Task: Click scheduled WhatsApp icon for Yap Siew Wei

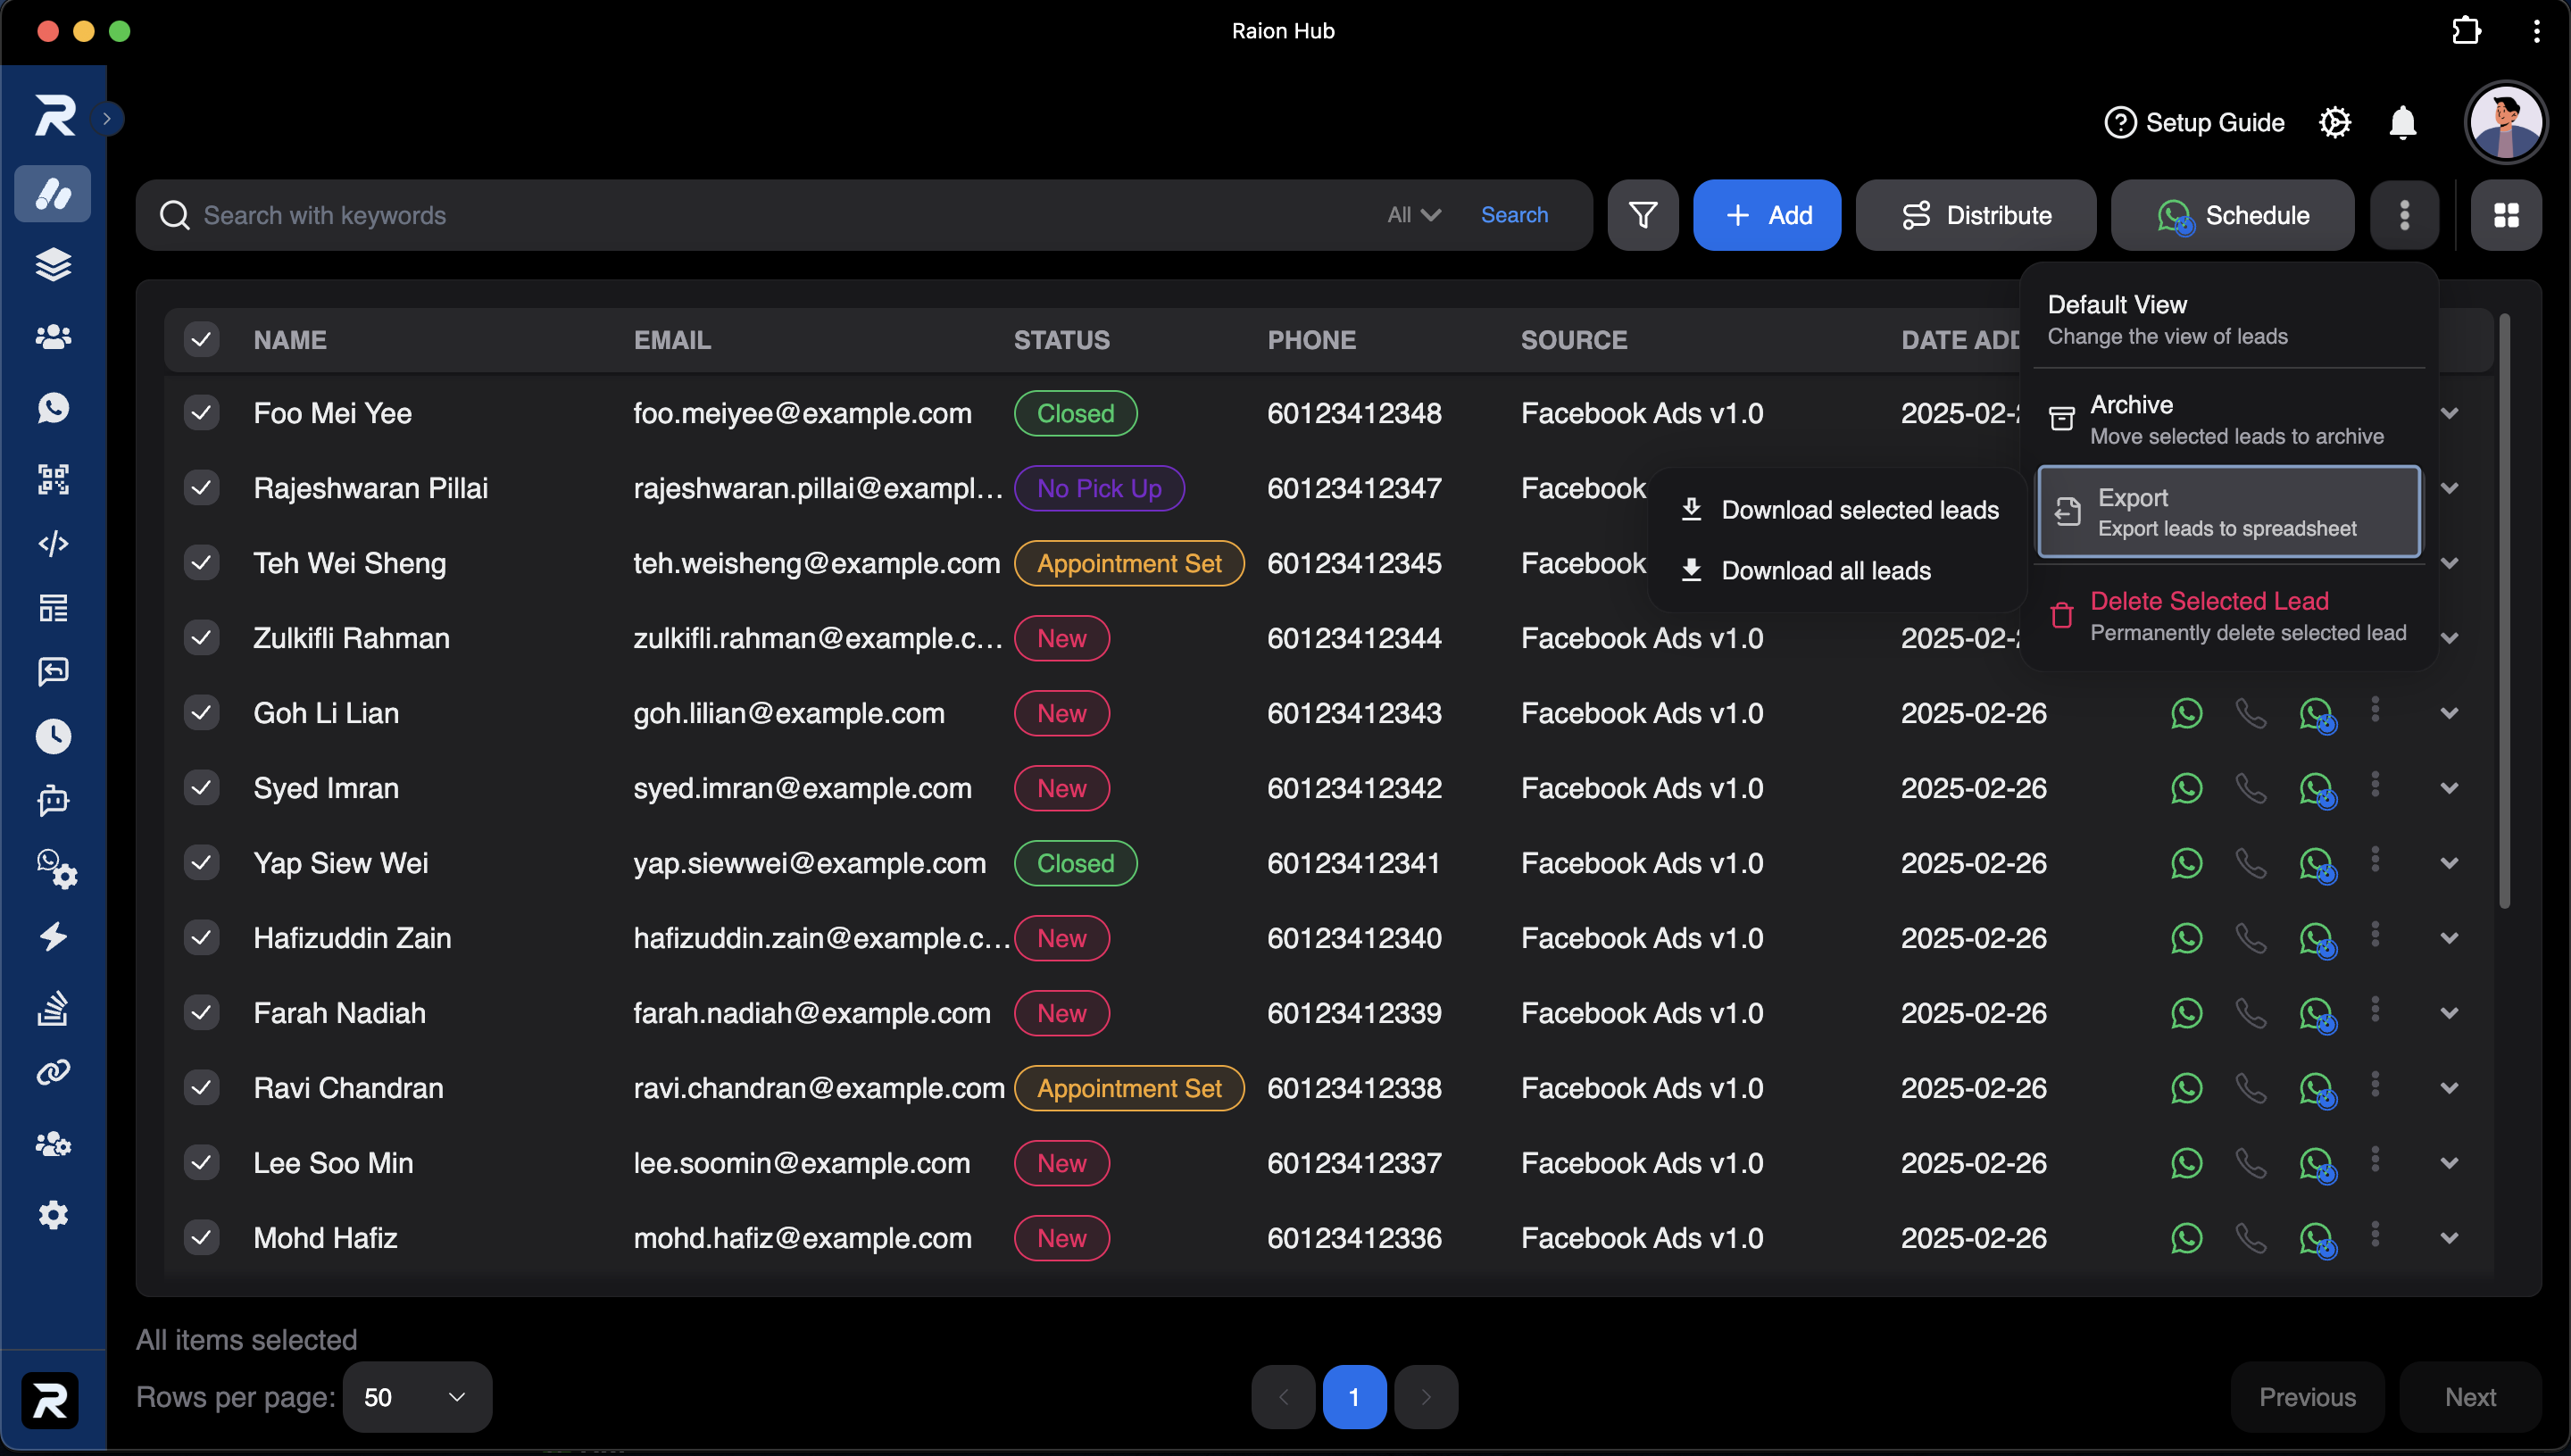Action: click(2317, 865)
